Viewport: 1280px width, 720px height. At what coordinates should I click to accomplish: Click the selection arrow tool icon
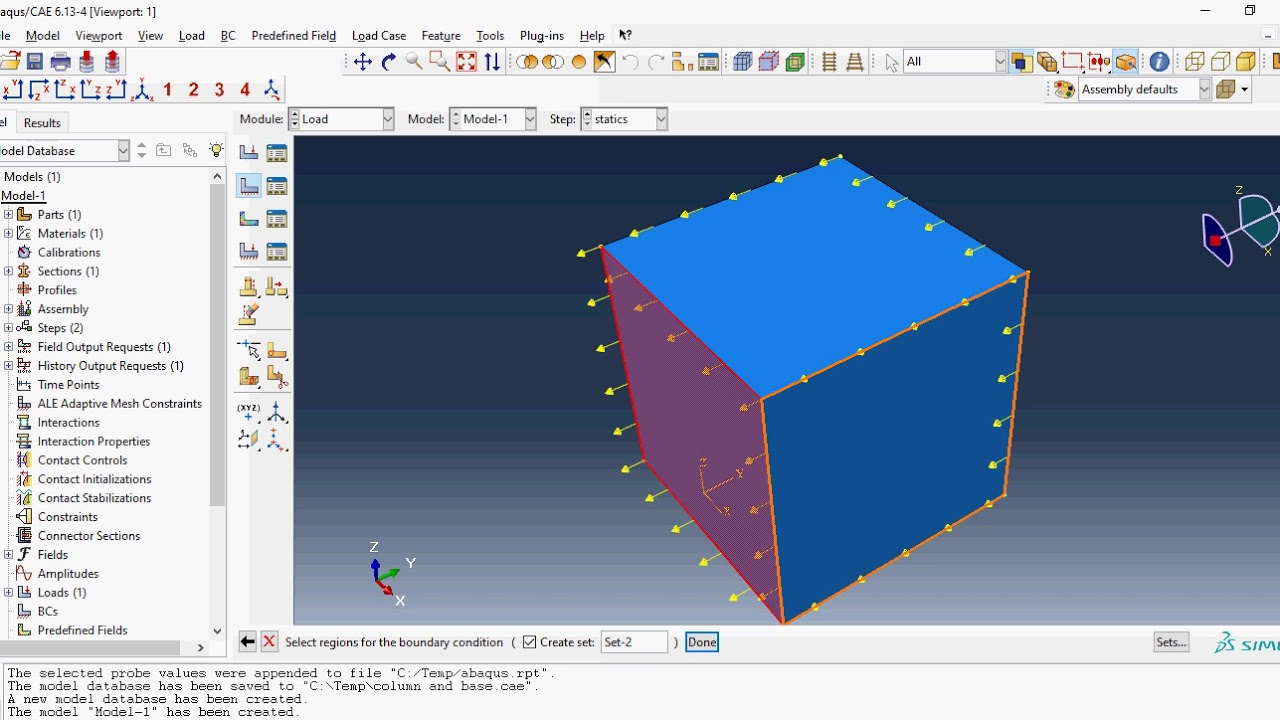[892, 62]
